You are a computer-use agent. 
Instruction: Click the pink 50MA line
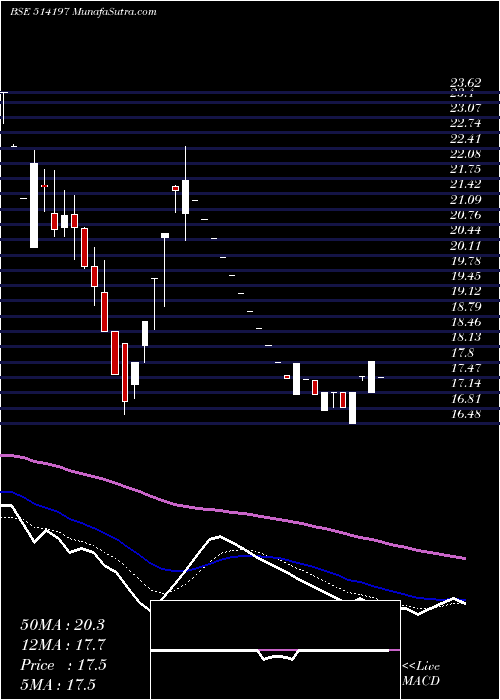click(x=232, y=512)
